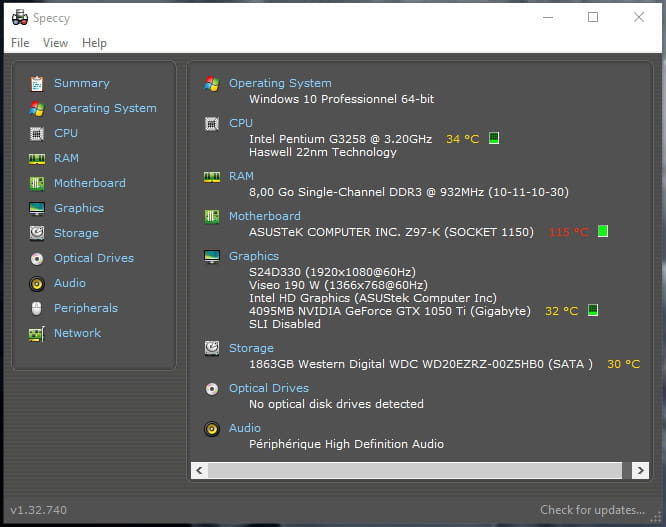Click the Motherboard icon in summary panel

(212, 217)
